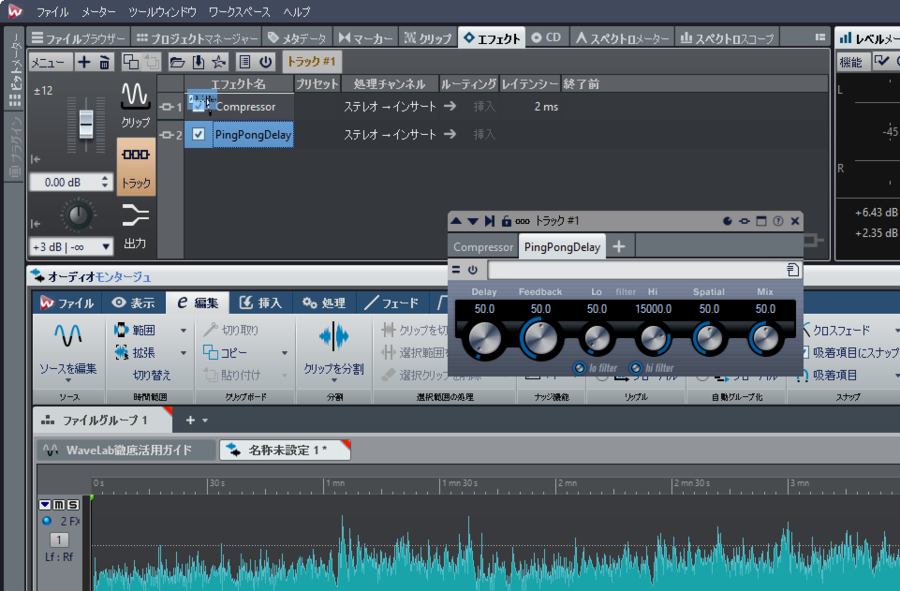The height and width of the screenshot is (591, 900).
Task: Open the ツールウィンドウ menu
Action: (162, 11)
